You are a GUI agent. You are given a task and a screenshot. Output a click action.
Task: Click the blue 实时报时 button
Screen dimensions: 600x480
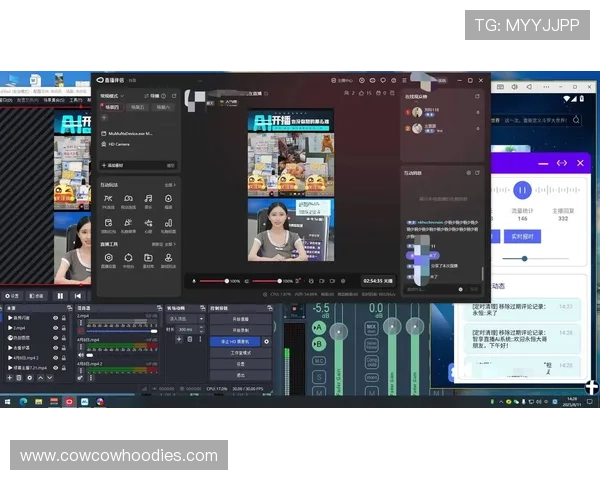pos(522,237)
